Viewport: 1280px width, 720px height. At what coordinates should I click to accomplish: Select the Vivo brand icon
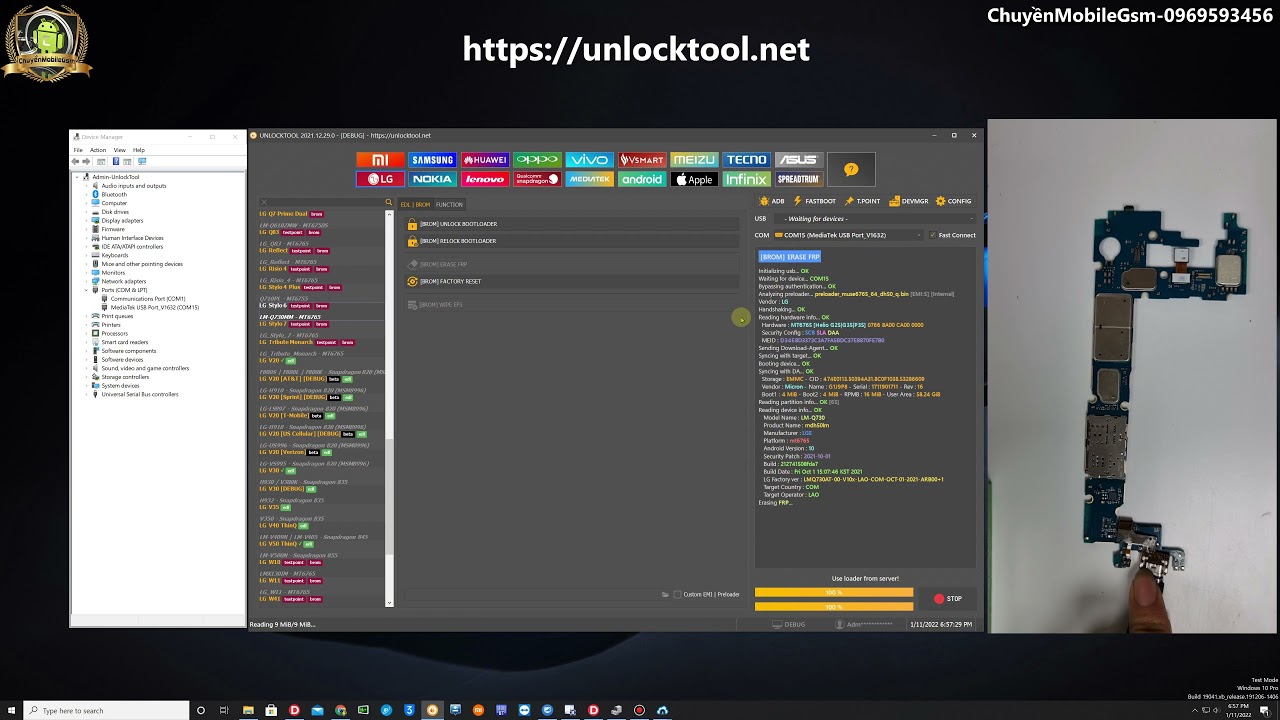[x=589, y=160]
